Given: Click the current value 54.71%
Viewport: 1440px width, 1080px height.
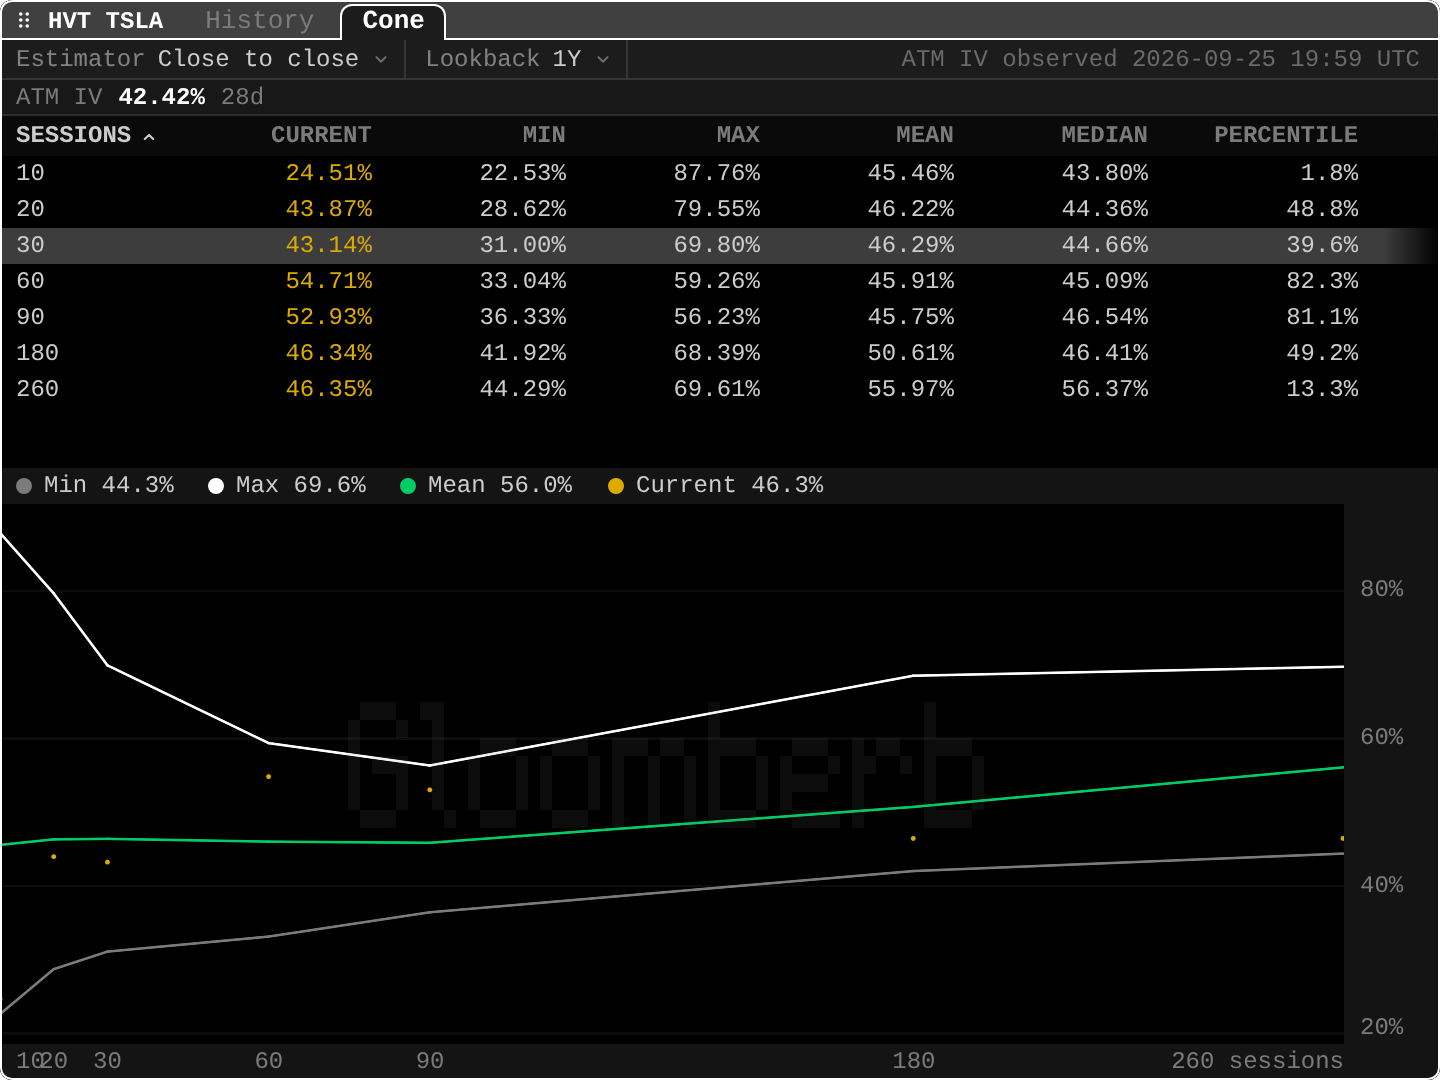Looking at the screenshot, I should tap(329, 281).
